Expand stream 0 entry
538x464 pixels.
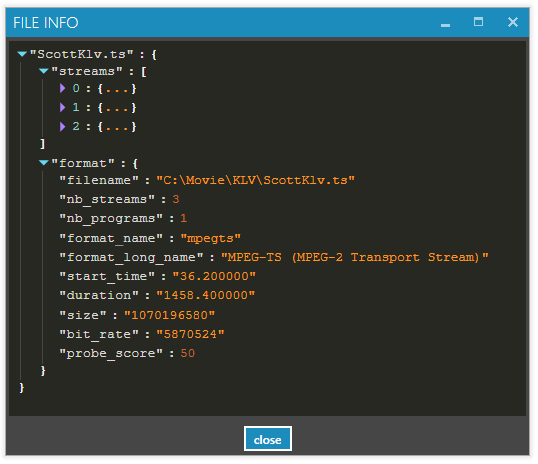(x=62, y=89)
